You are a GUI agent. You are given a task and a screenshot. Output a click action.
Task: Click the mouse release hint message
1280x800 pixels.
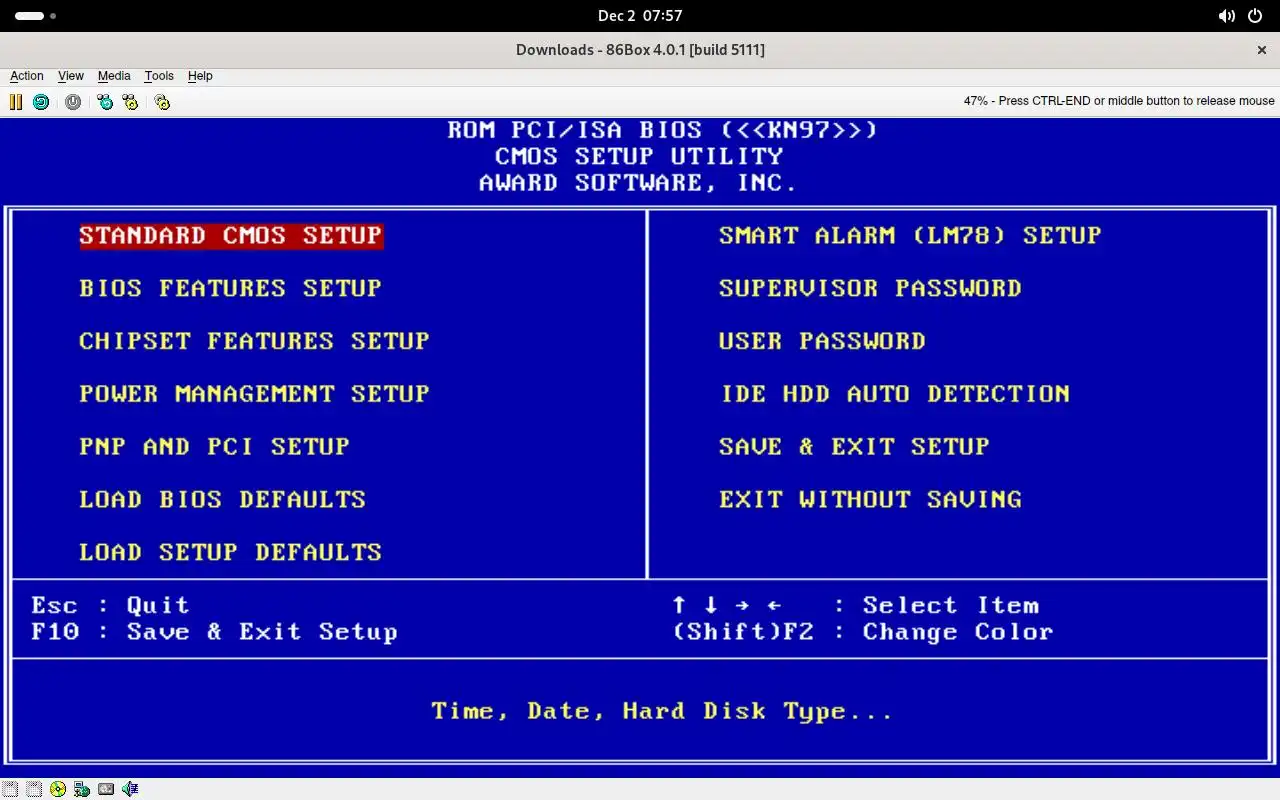tap(1119, 101)
